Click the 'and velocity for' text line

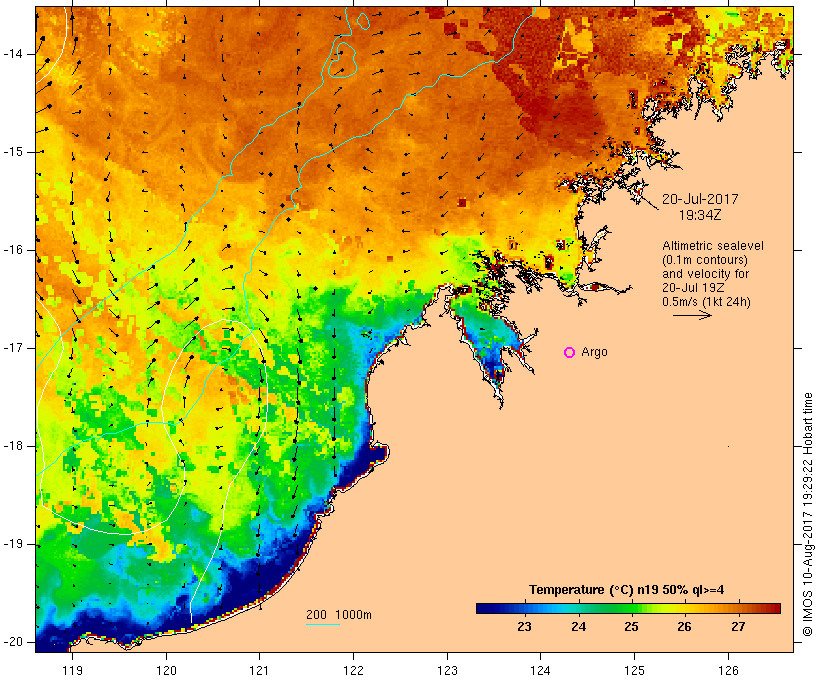point(705,274)
